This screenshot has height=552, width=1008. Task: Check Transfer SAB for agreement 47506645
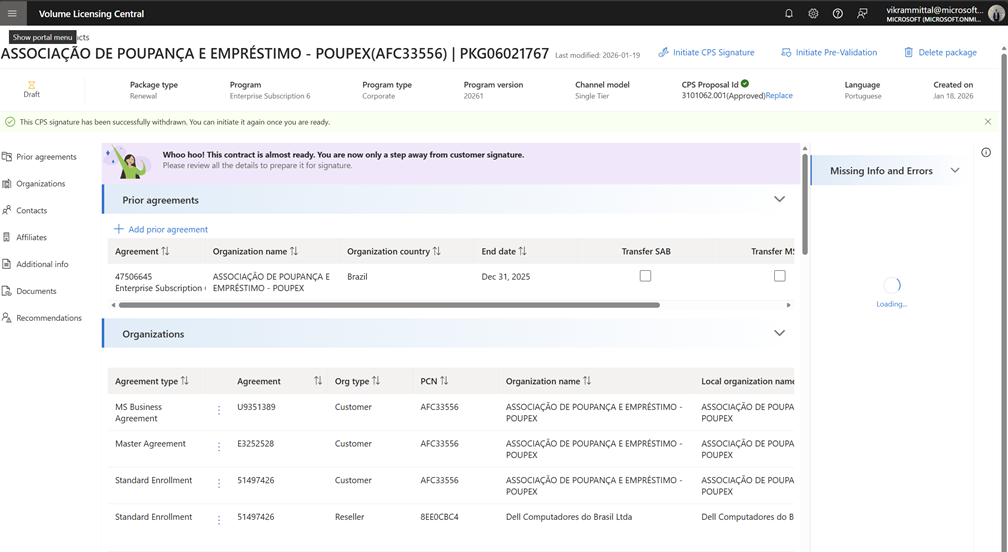[x=645, y=276]
